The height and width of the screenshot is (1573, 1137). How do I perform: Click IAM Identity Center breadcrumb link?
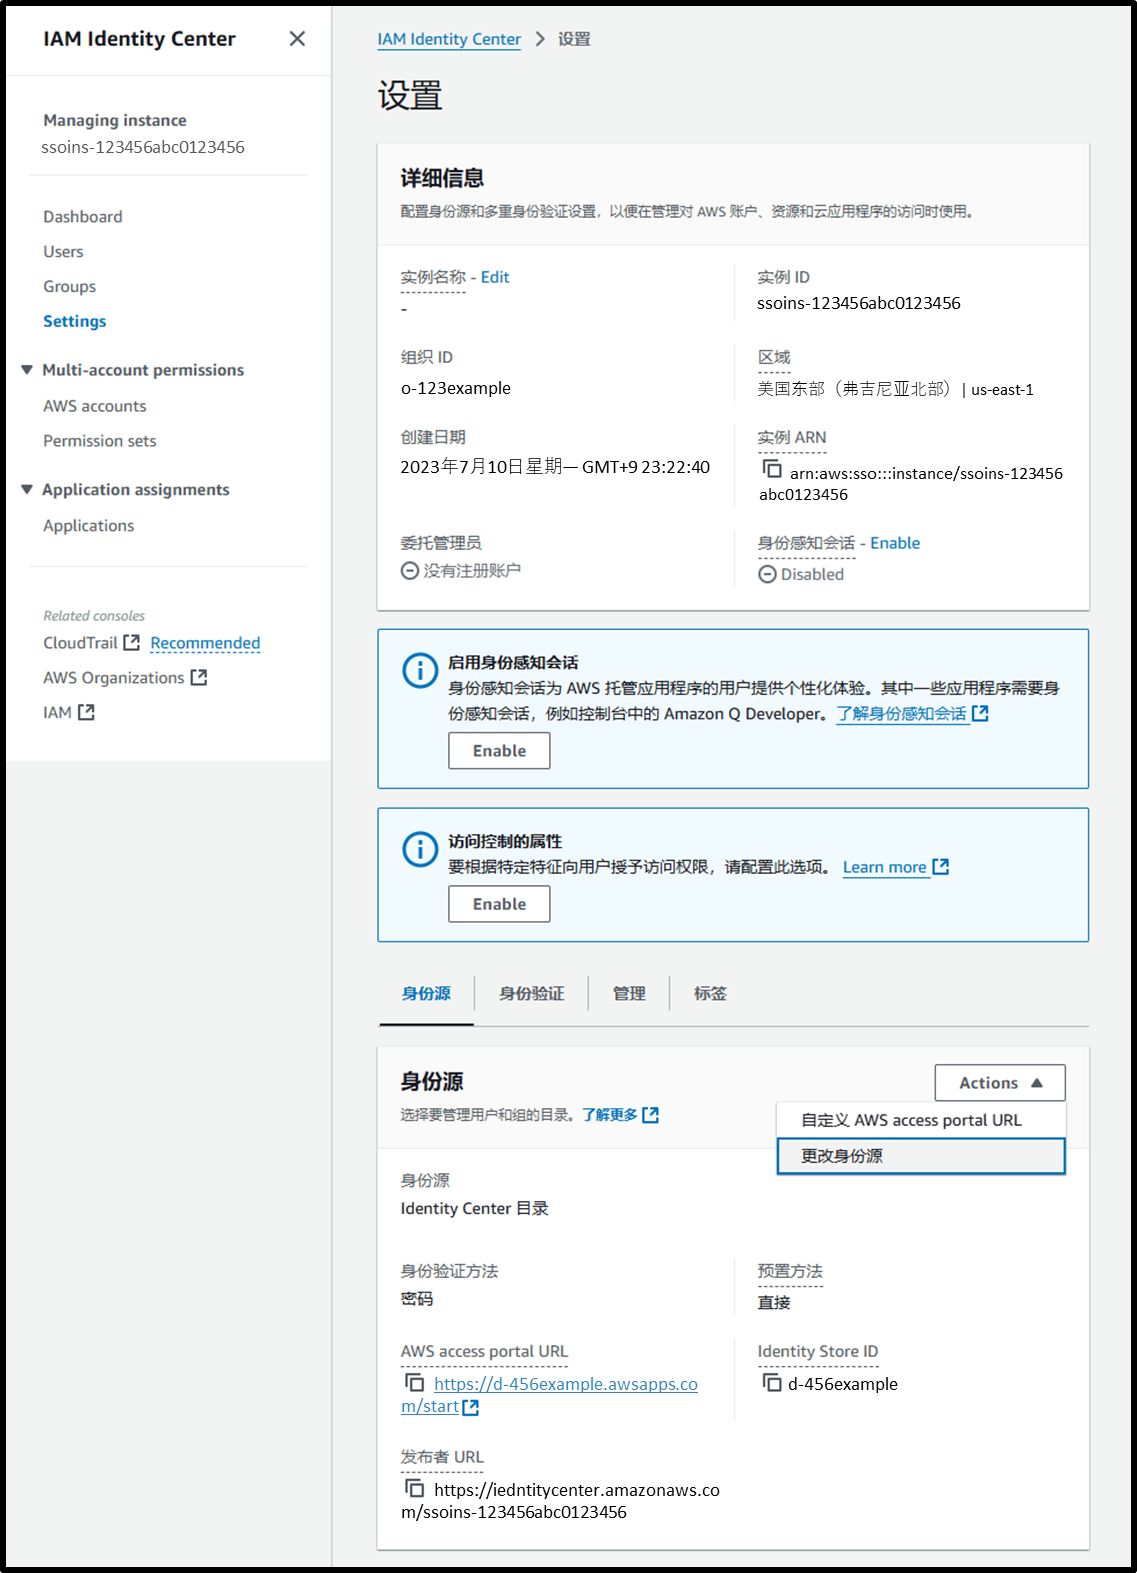449,39
